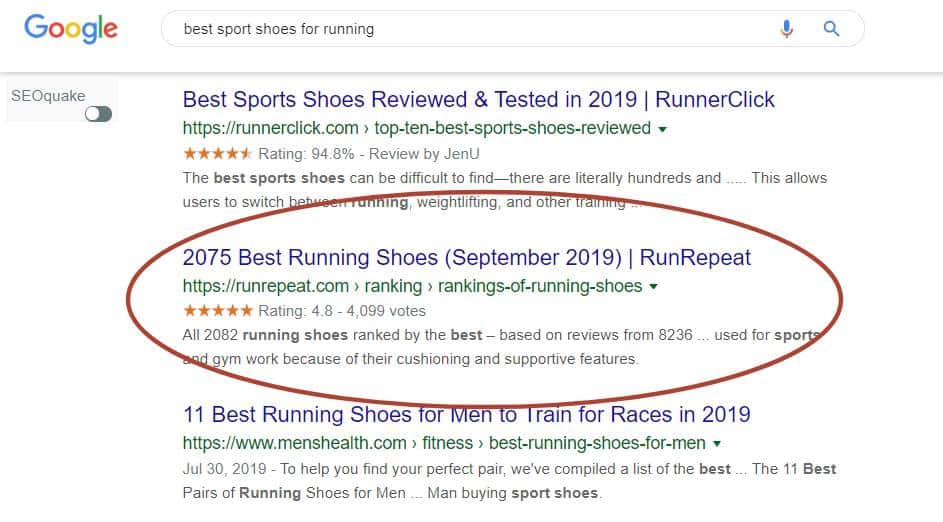Click the runnerclick.com green URL

tap(417, 128)
